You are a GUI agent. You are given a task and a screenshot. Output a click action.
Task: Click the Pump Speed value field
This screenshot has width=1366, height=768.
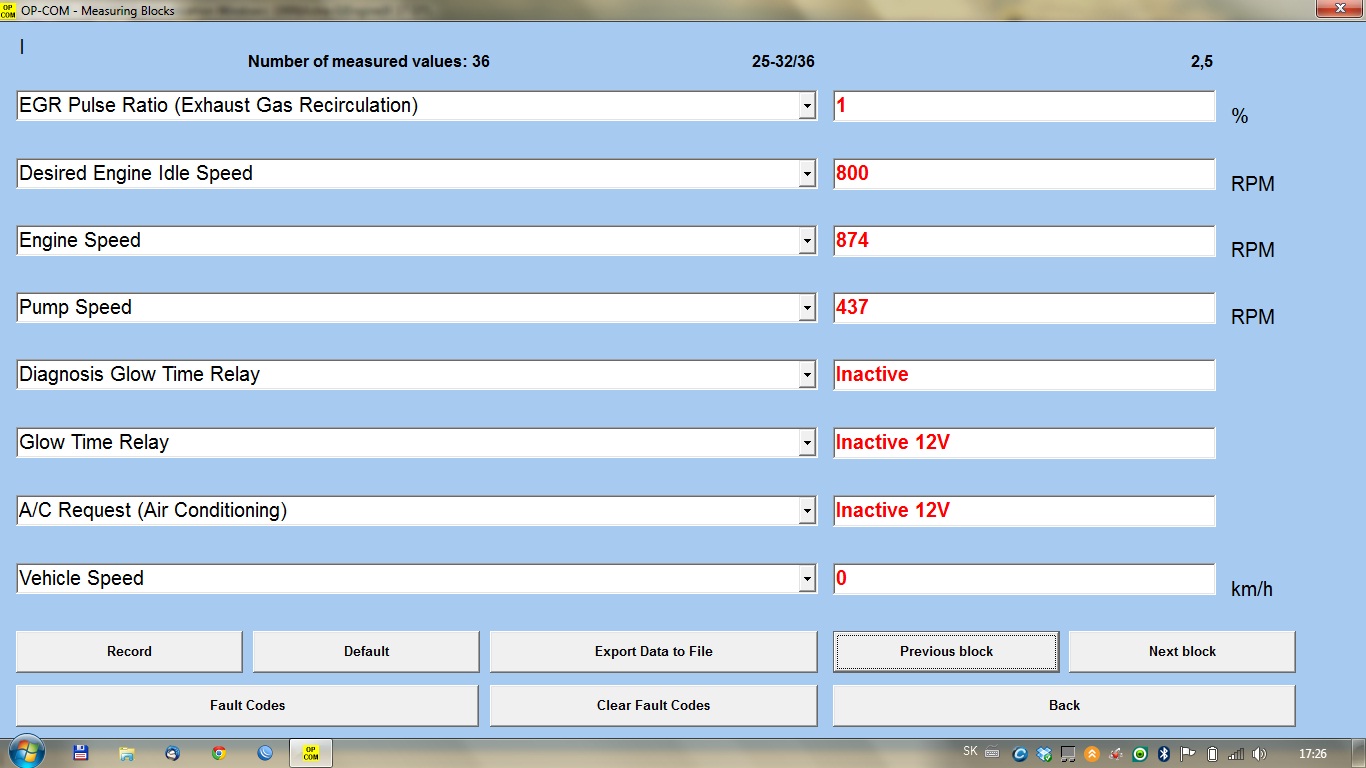tap(1024, 308)
